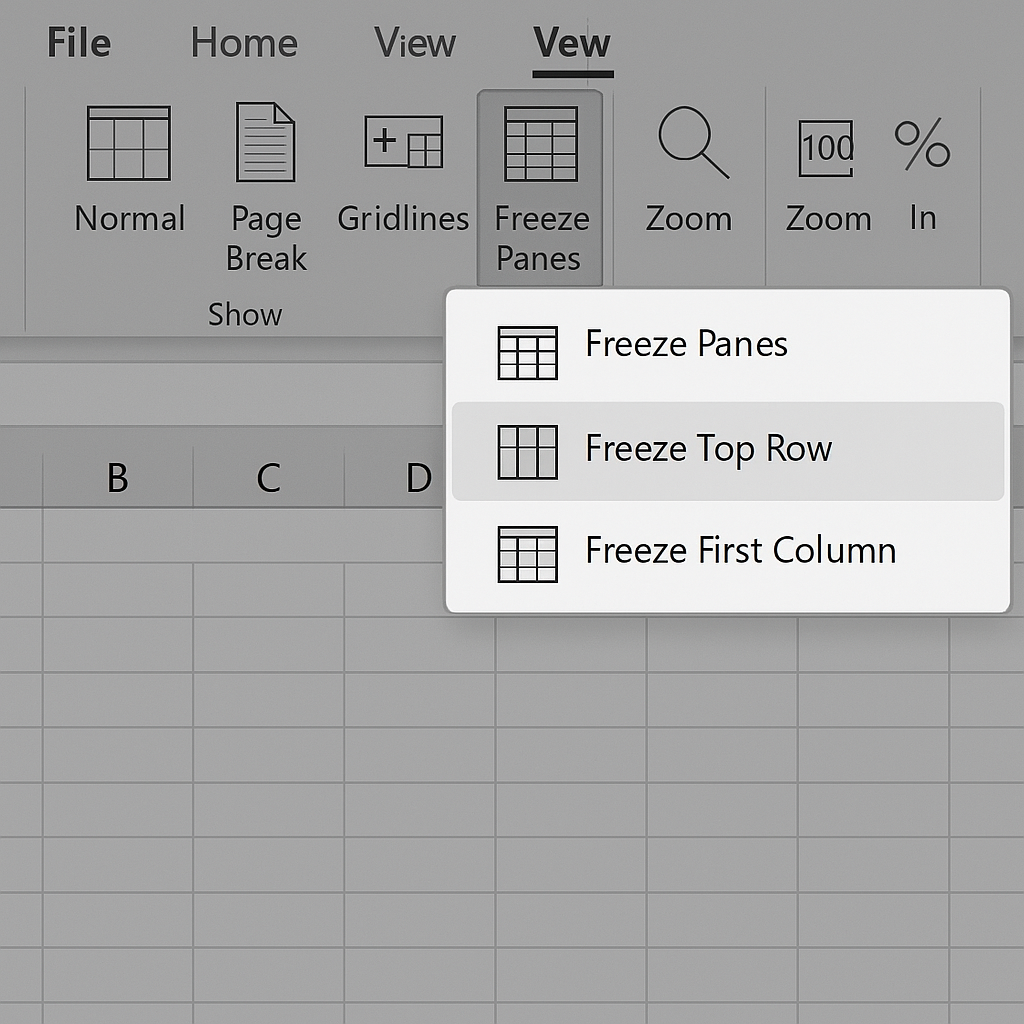Click the icon beside Freeze Panes menu item
Viewport: 1024px width, 1024px height.
click(x=527, y=353)
